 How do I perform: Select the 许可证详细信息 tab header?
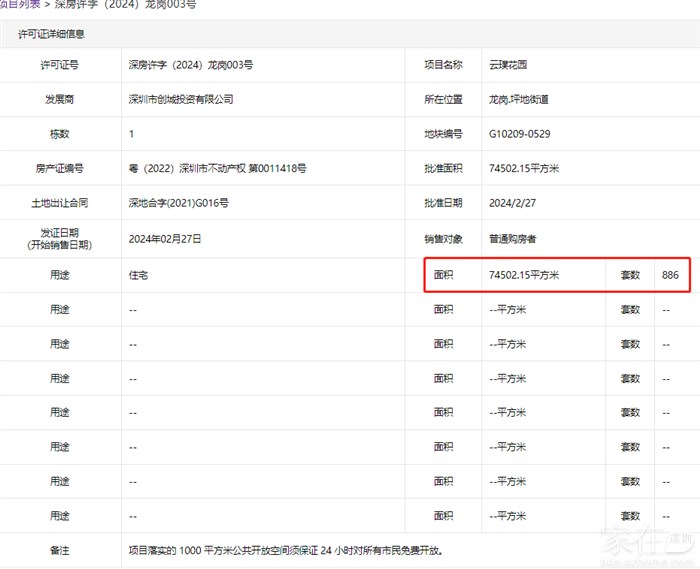tap(51, 34)
